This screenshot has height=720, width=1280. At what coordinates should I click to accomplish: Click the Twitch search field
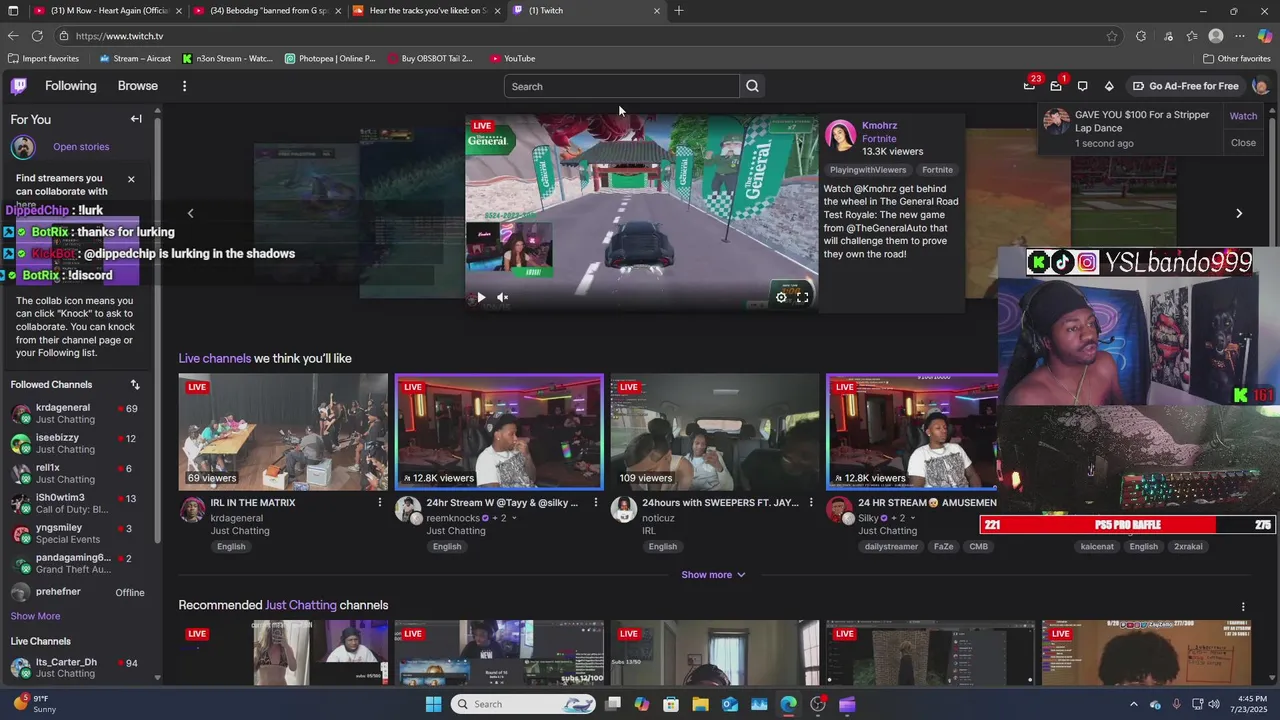[x=622, y=86]
